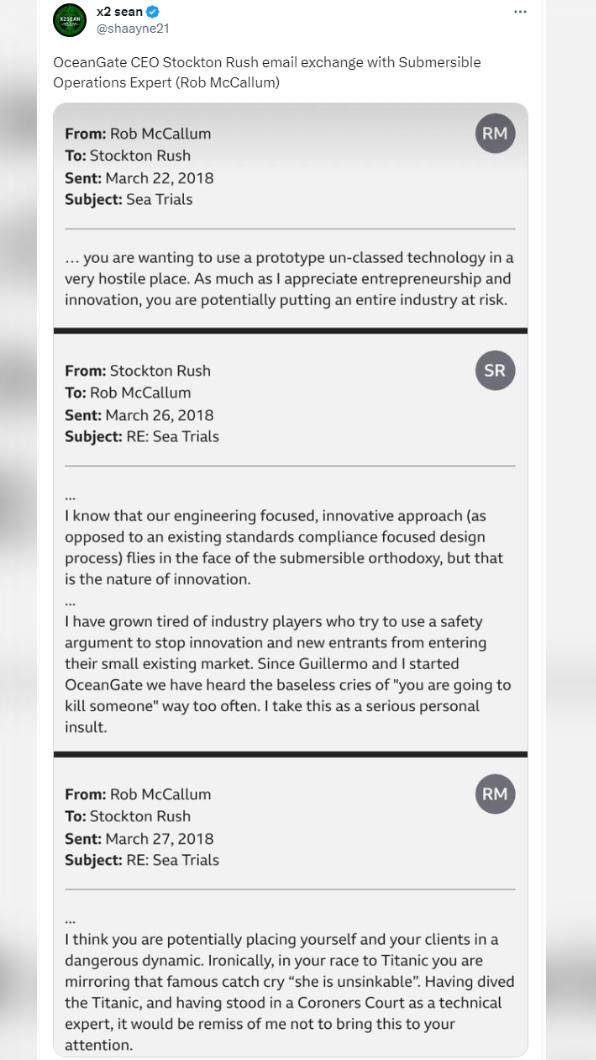
Task: Click the 'From: Stockton Rush' header line
Action: [x=138, y=370]
